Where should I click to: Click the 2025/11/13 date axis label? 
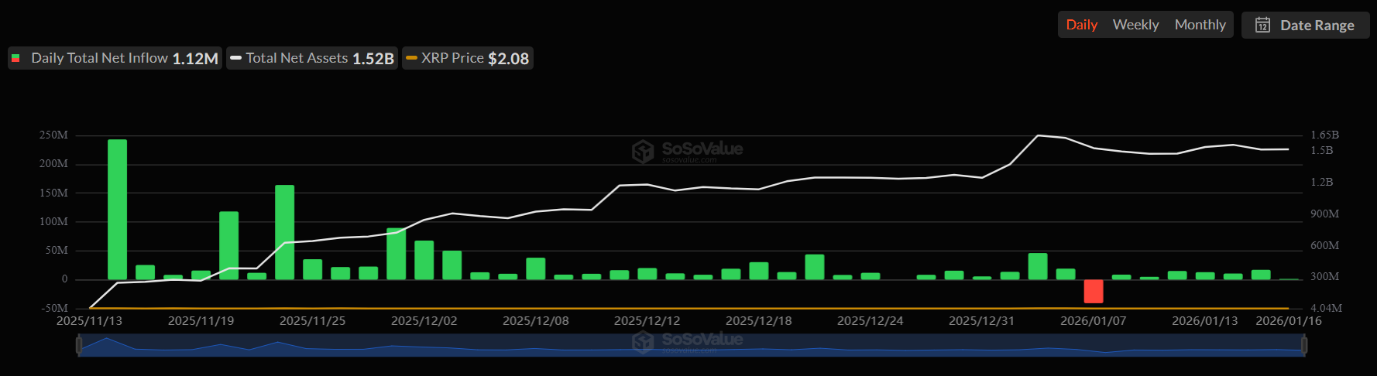pyautogui.click(x=89, y=321)
